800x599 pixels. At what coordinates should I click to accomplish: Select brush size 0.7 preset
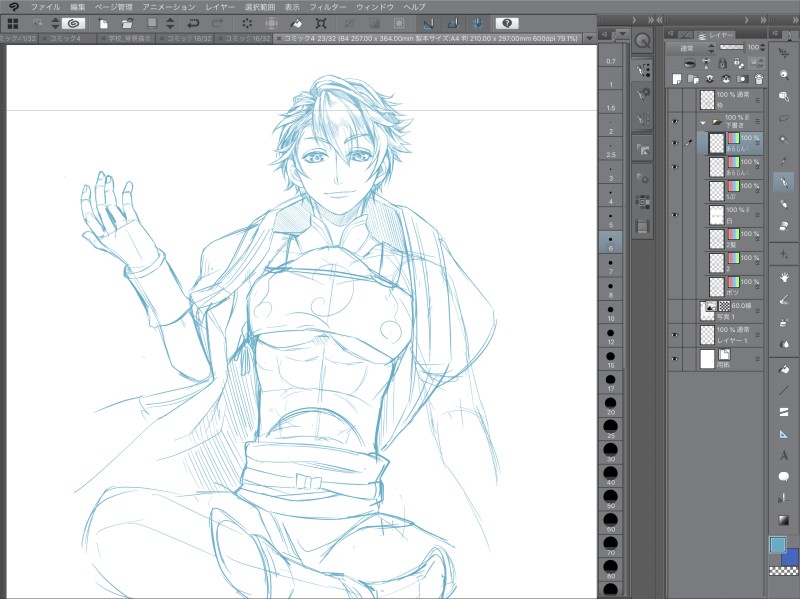611,56
